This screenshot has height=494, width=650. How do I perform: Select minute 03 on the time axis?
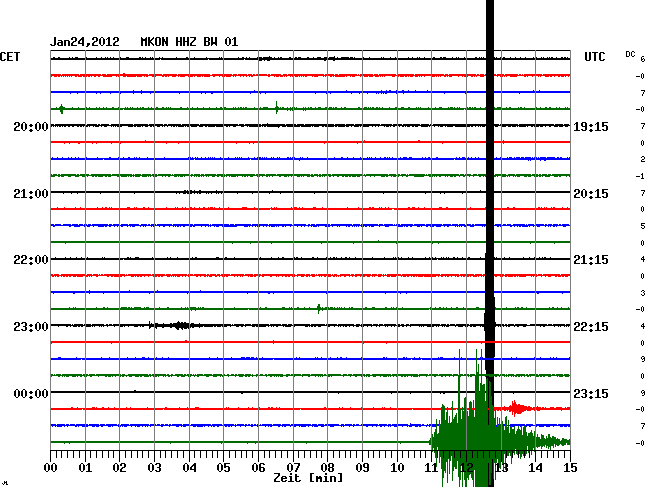click(154, 468)
